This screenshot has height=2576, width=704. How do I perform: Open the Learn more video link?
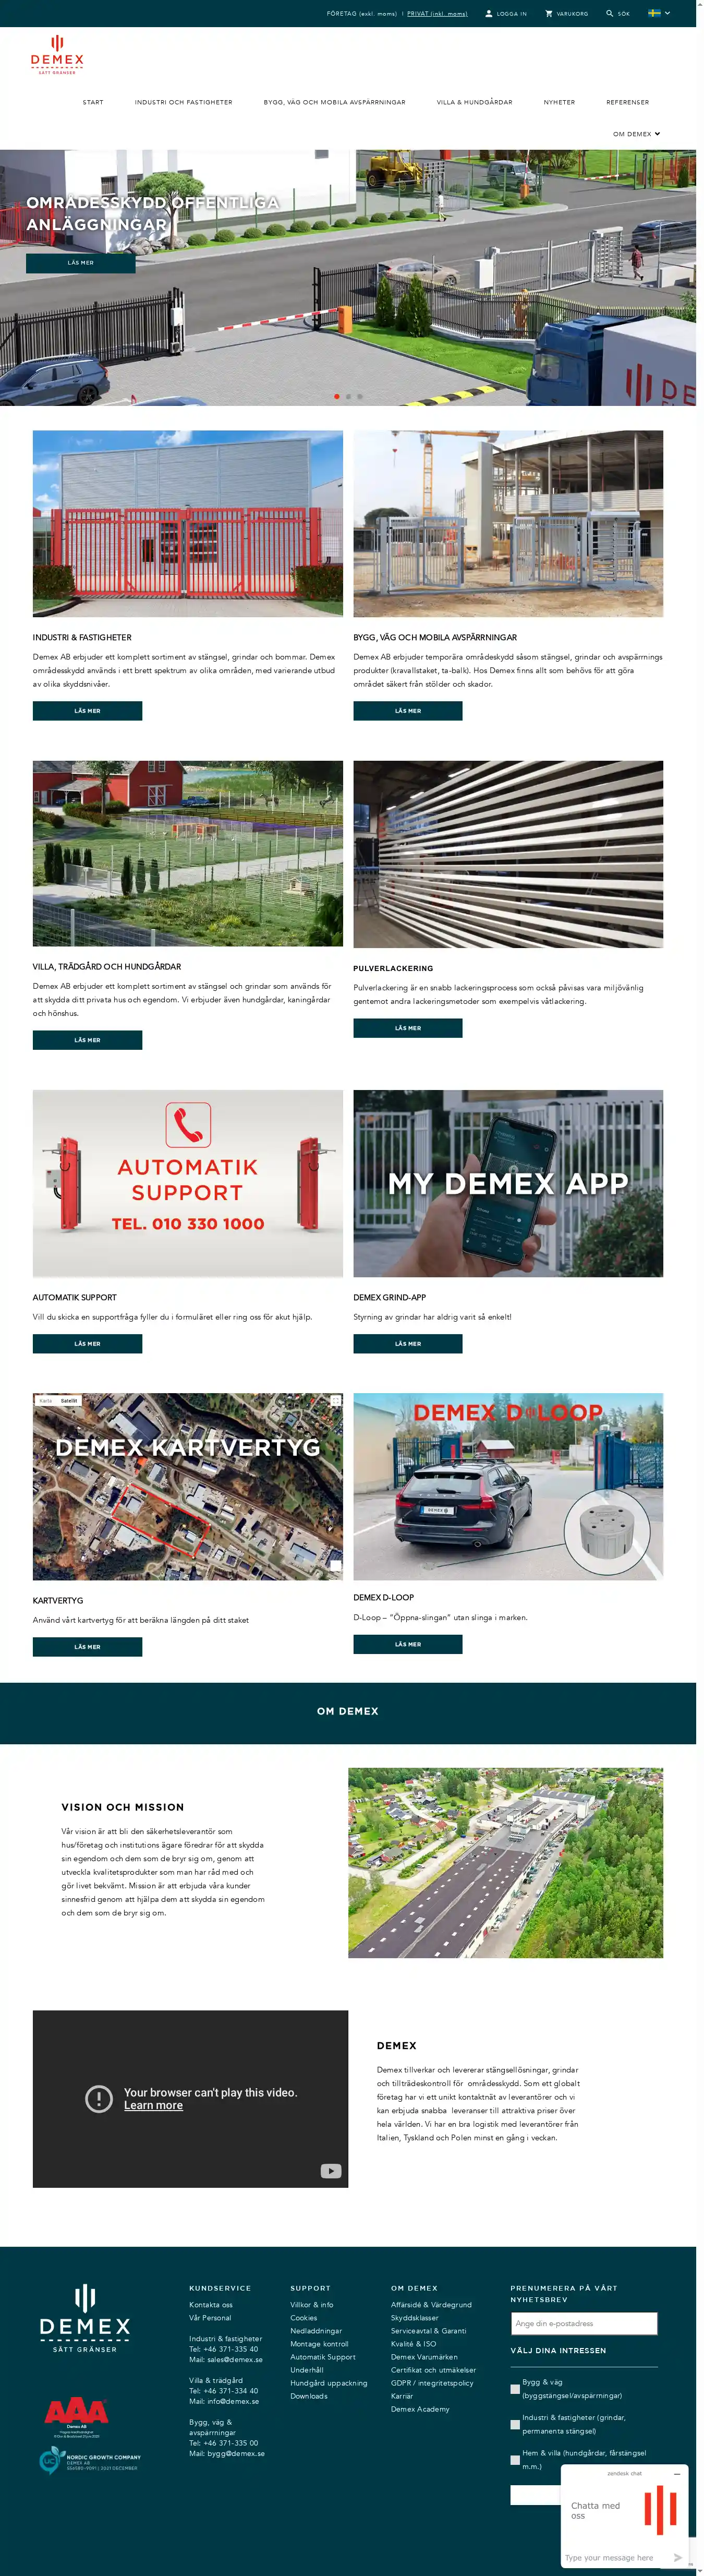[153, 2105]
